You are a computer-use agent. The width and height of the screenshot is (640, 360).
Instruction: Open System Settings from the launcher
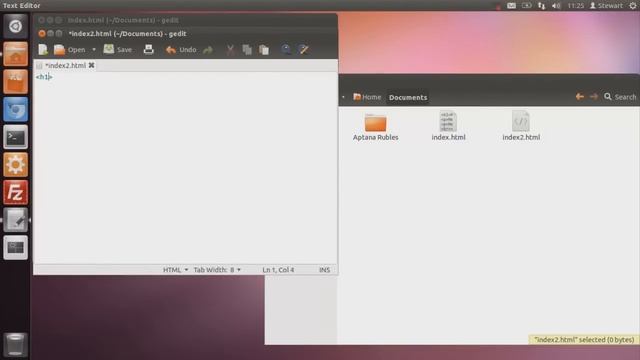coord(16,165)
